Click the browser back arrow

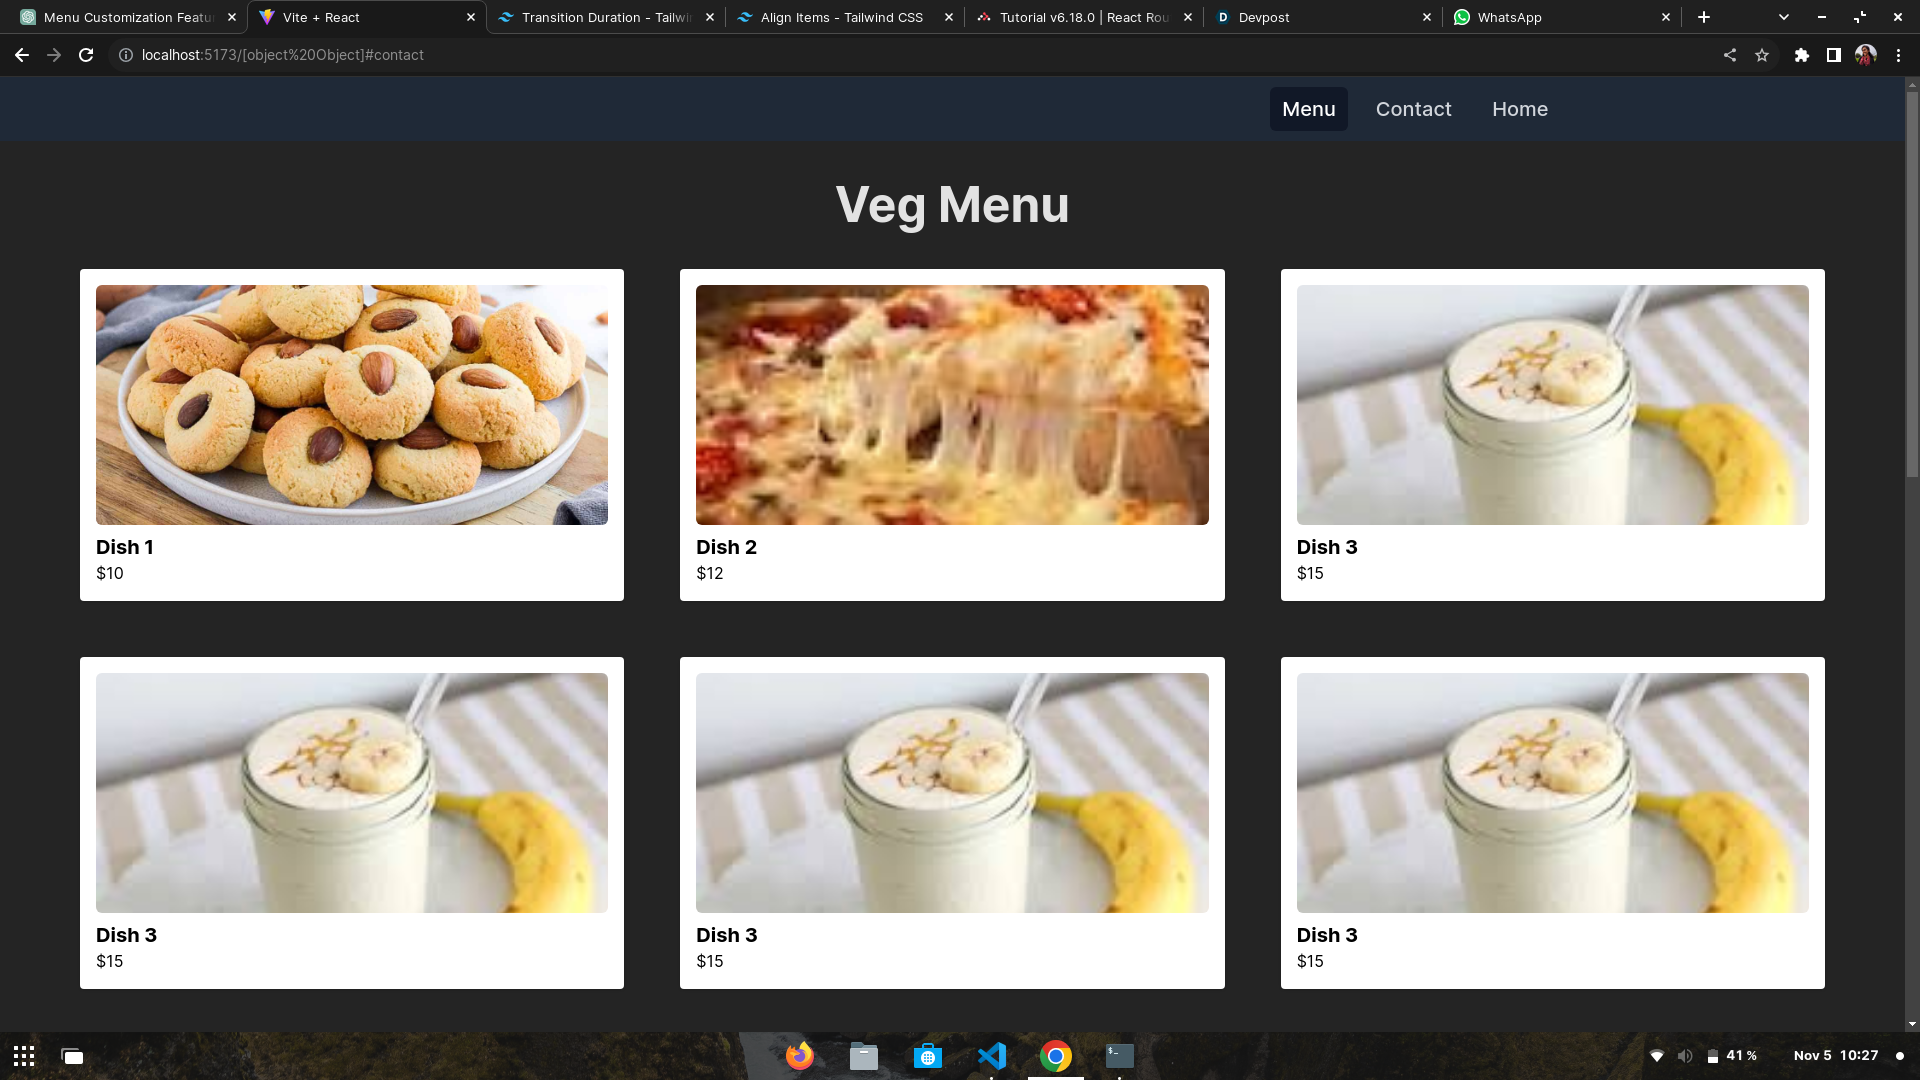(22, 55)
